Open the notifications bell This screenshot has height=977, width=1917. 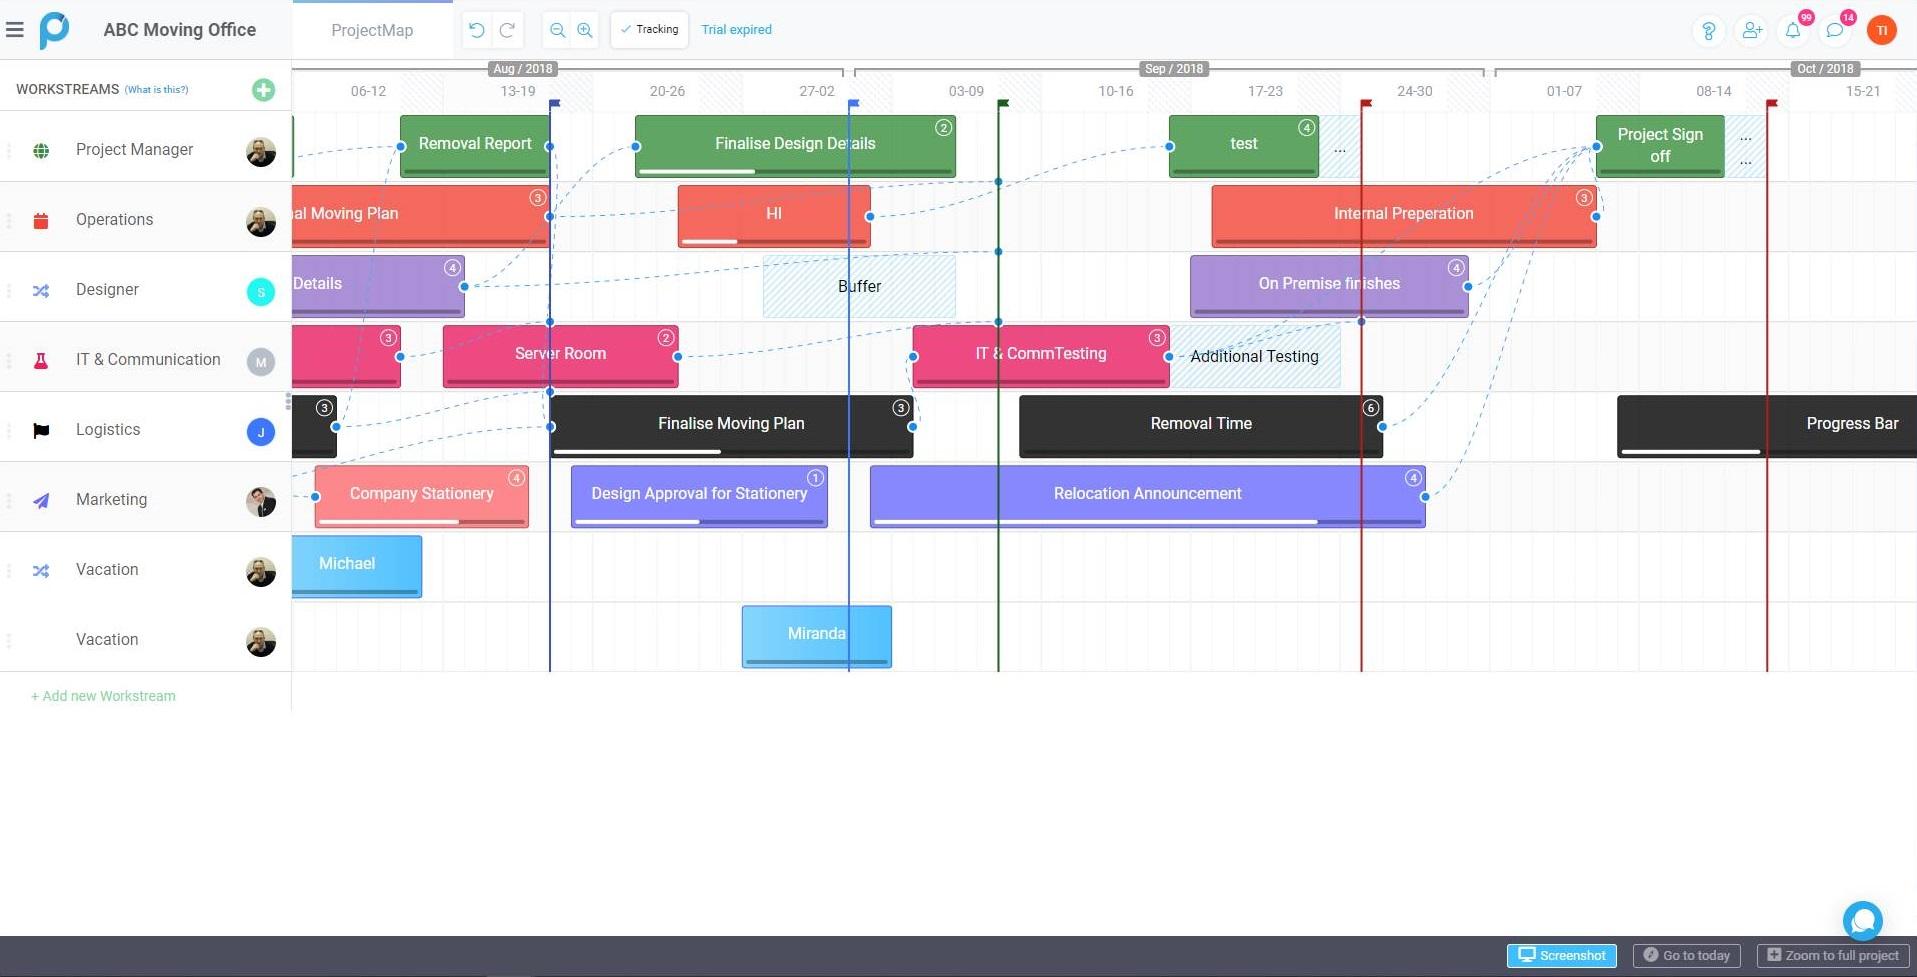click(1793, 30)
